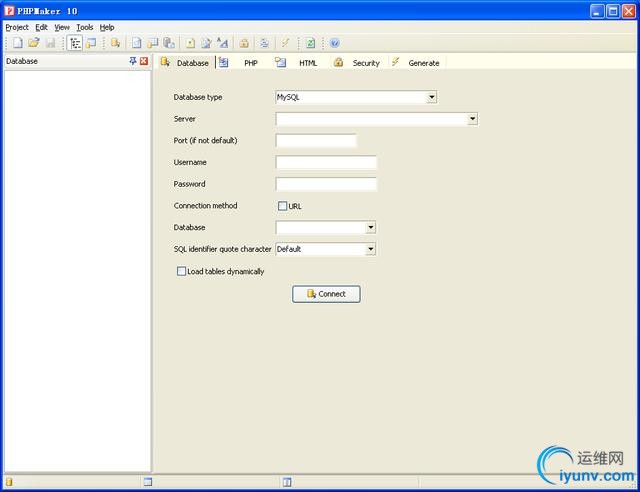
Task: Open the SQL identifier quote character dropdown
Action: (371, 249)
